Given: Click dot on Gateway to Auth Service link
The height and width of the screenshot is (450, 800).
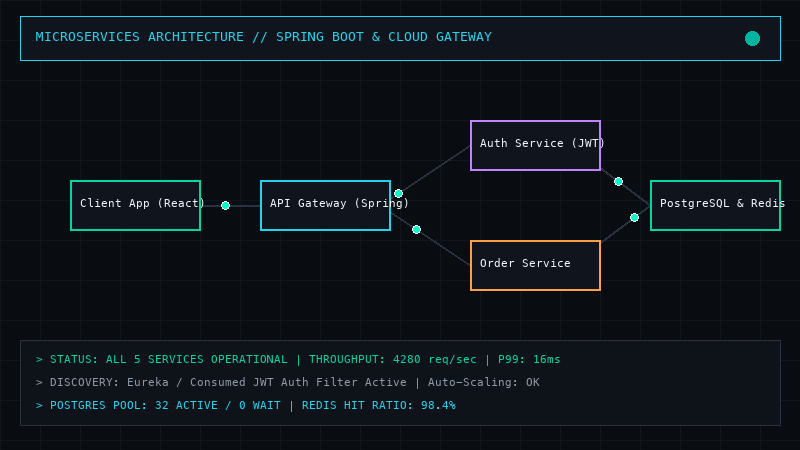Looking at the screenshot, I should coord(398,193).
